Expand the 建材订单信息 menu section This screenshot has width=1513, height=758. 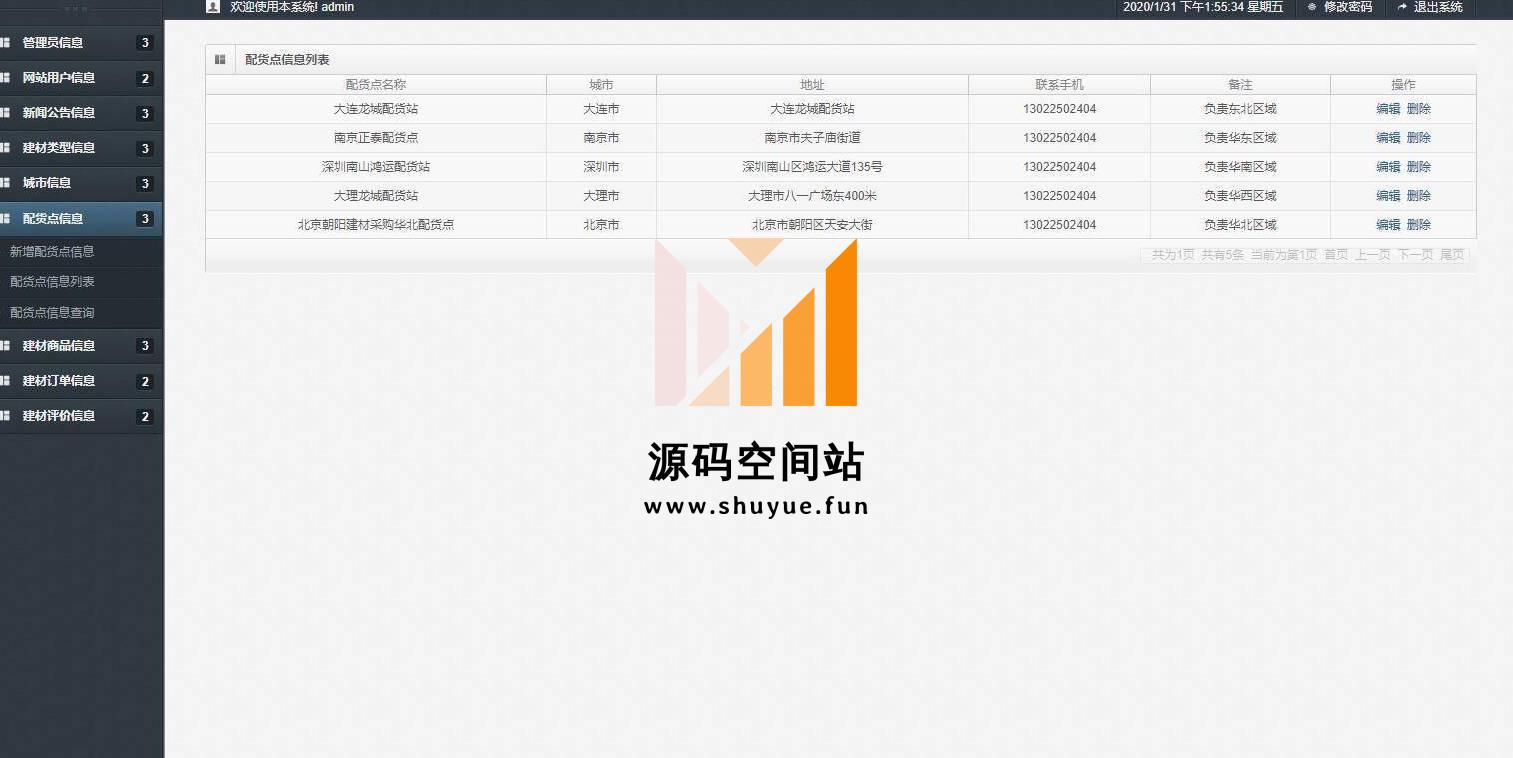tap(81, 381)
